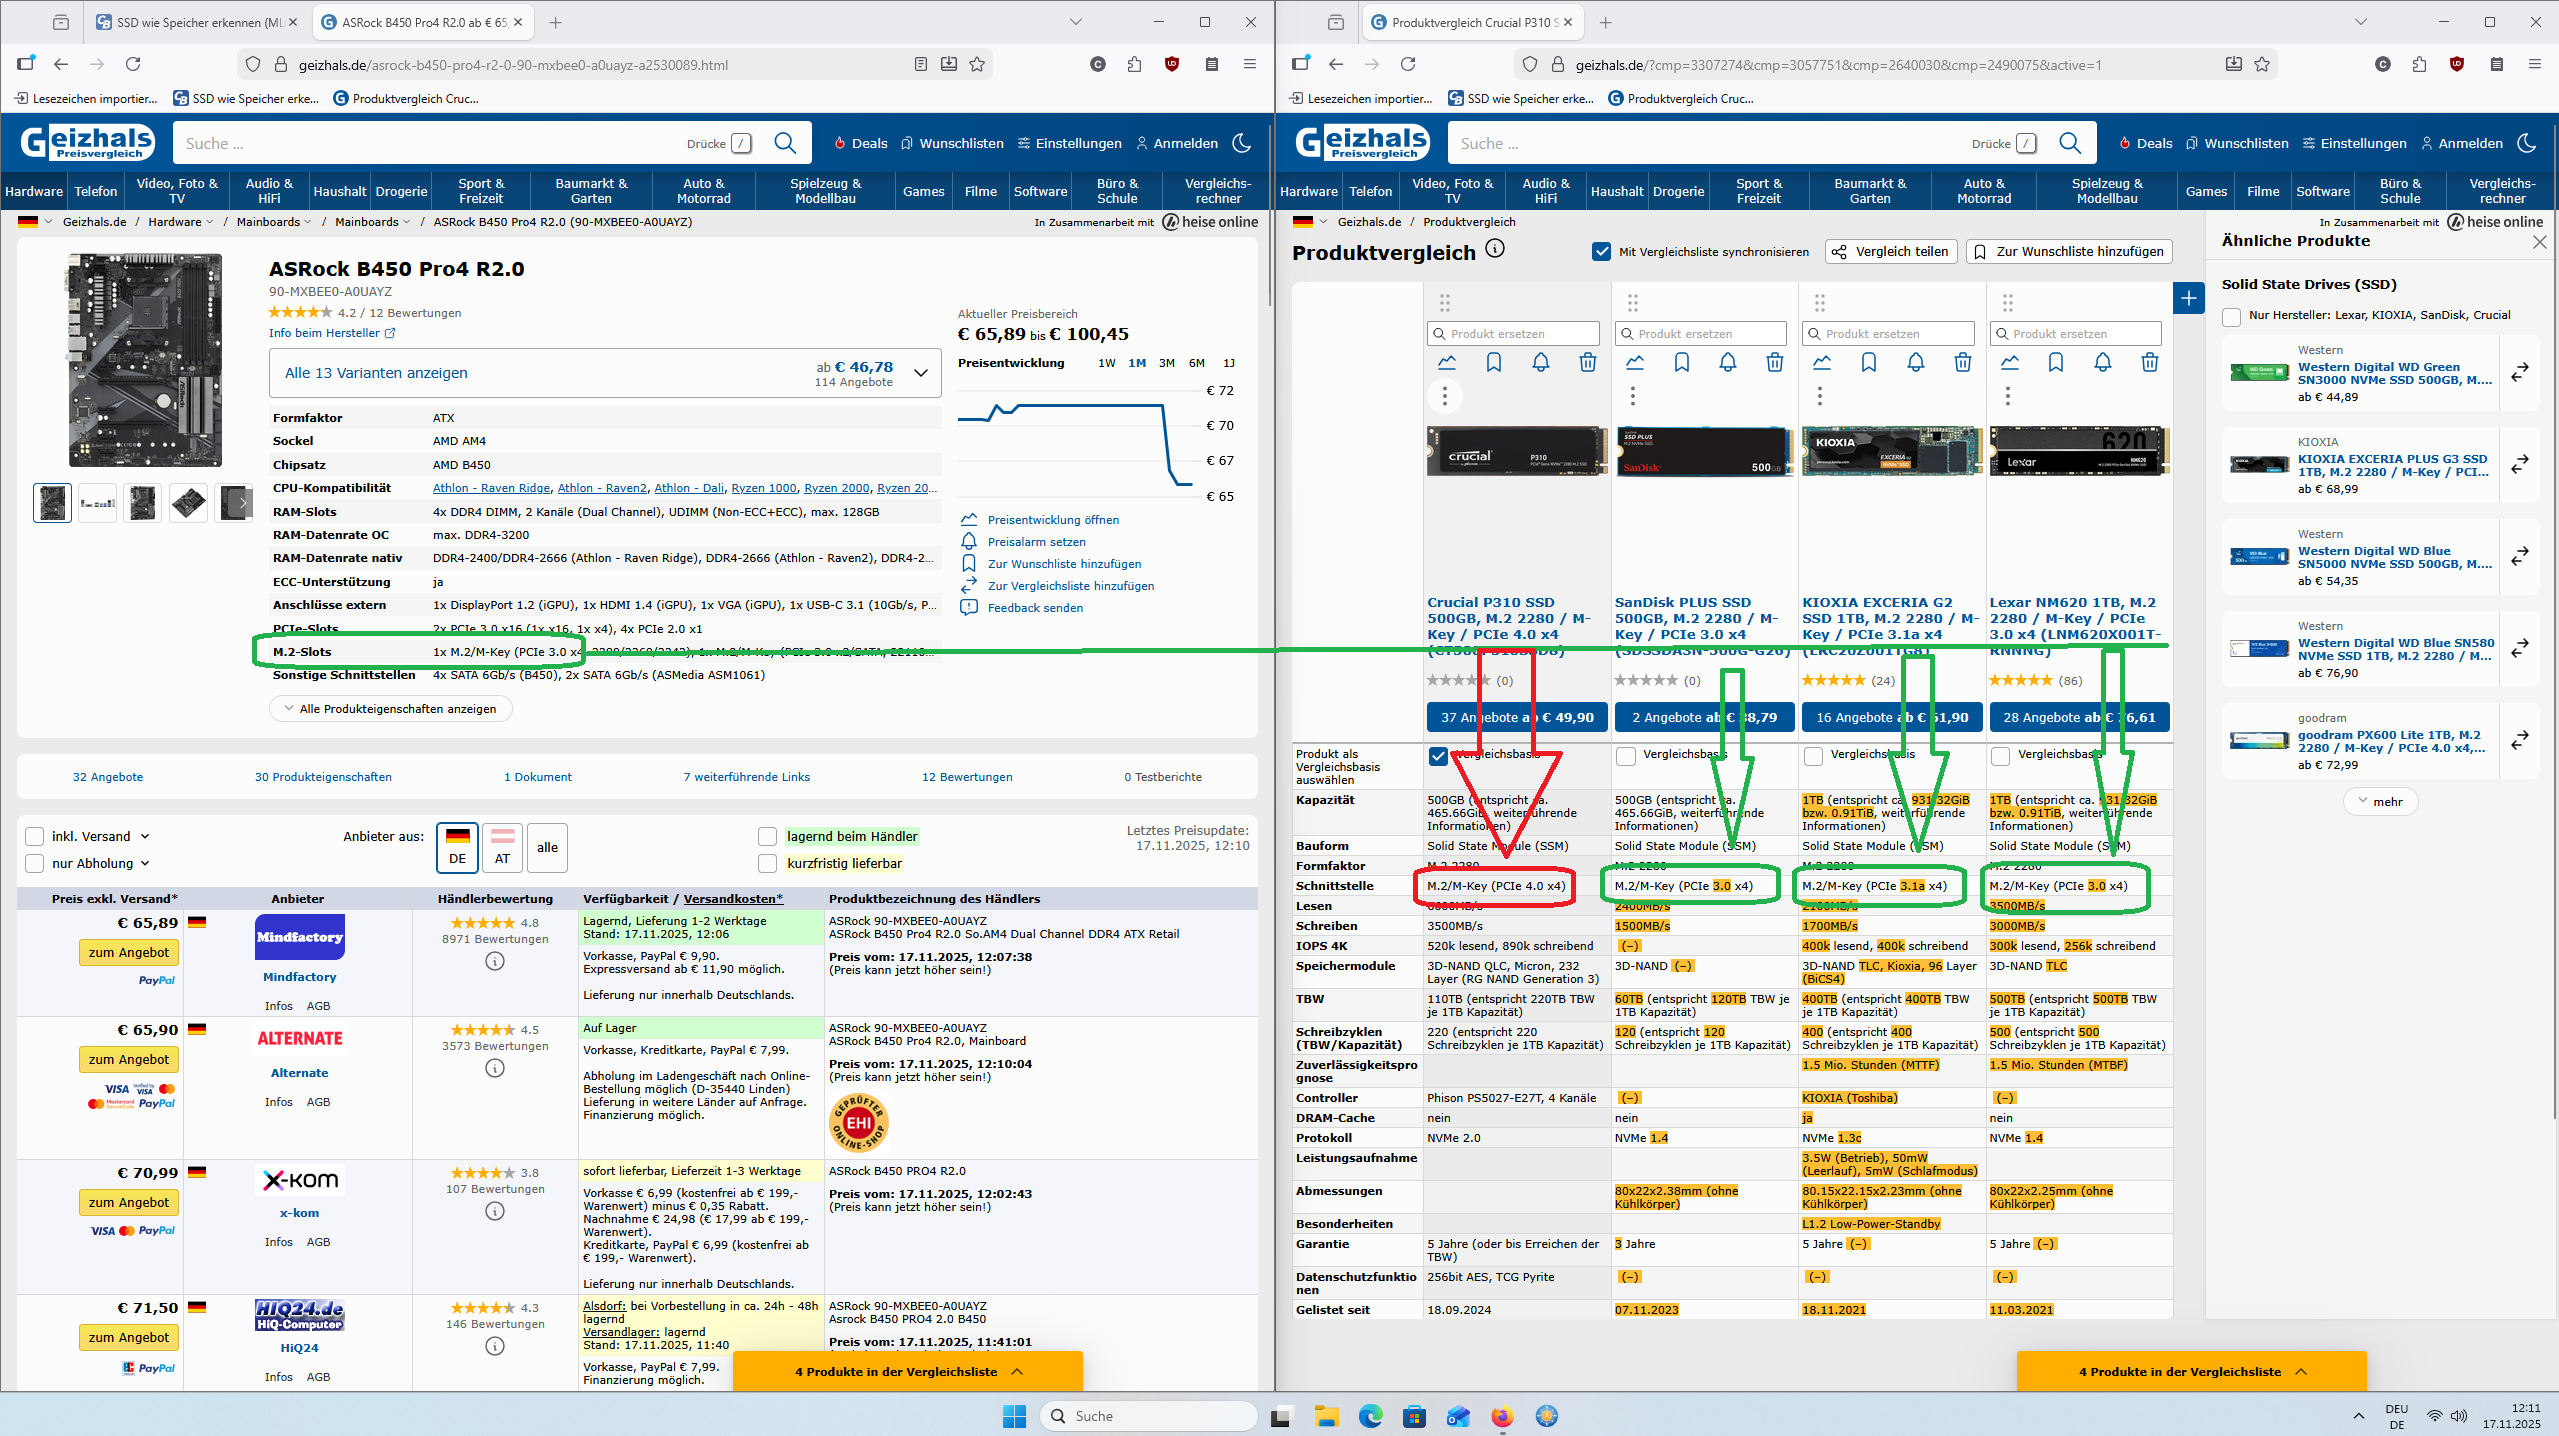
Task: Click bookmark icon for KIOXIA EXCERIA G2 column
Action: coord(1868,363)
